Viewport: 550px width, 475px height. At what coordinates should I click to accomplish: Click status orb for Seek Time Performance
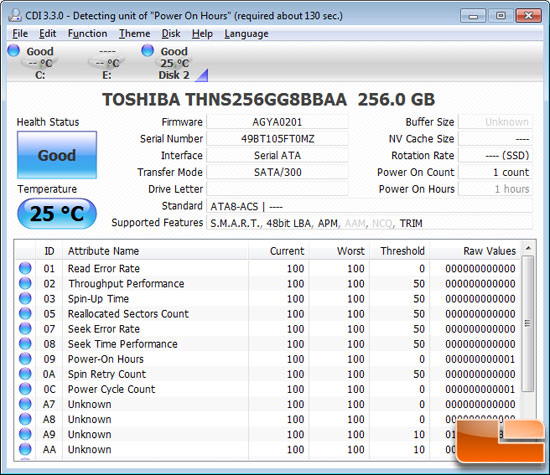pos(25,343)
